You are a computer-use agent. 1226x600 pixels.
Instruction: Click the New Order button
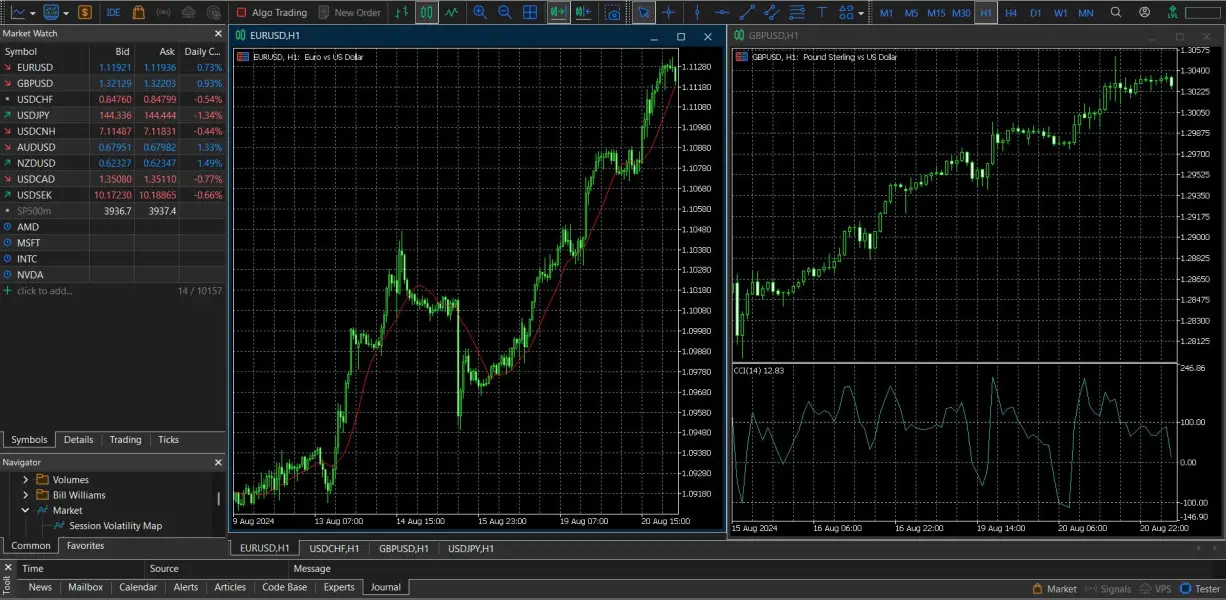pos(349,13)
